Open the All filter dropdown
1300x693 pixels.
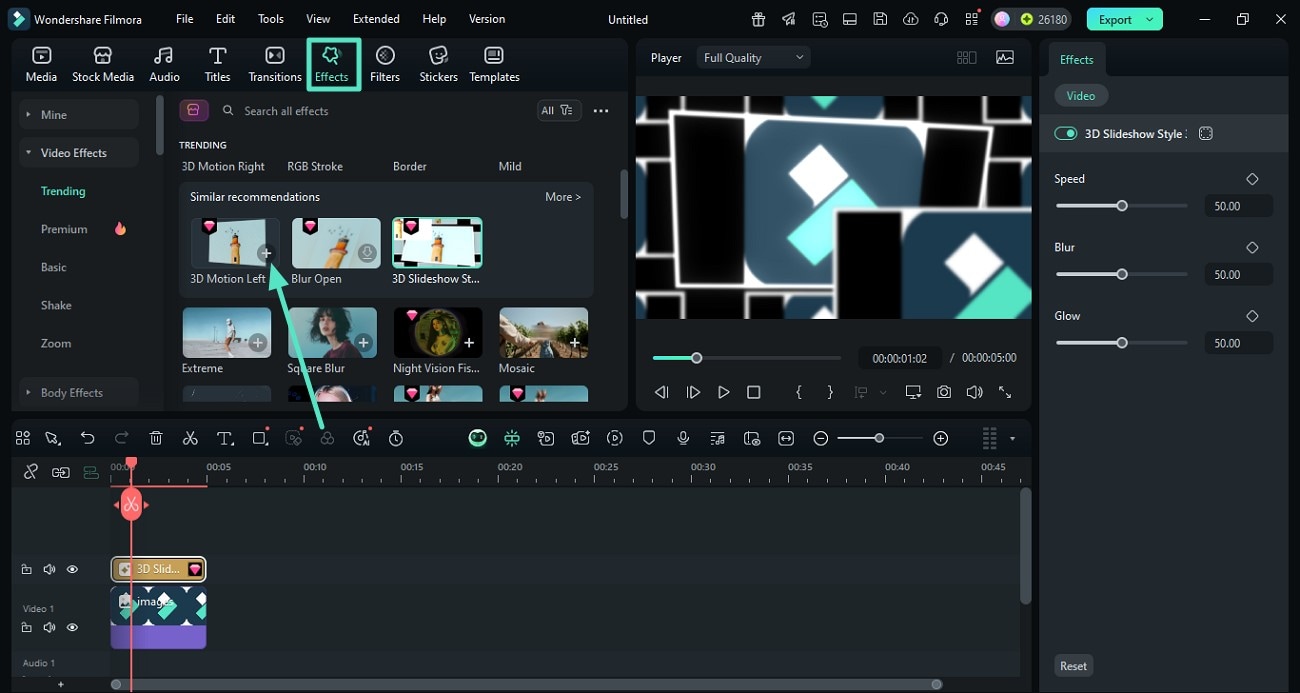(558, 111)
